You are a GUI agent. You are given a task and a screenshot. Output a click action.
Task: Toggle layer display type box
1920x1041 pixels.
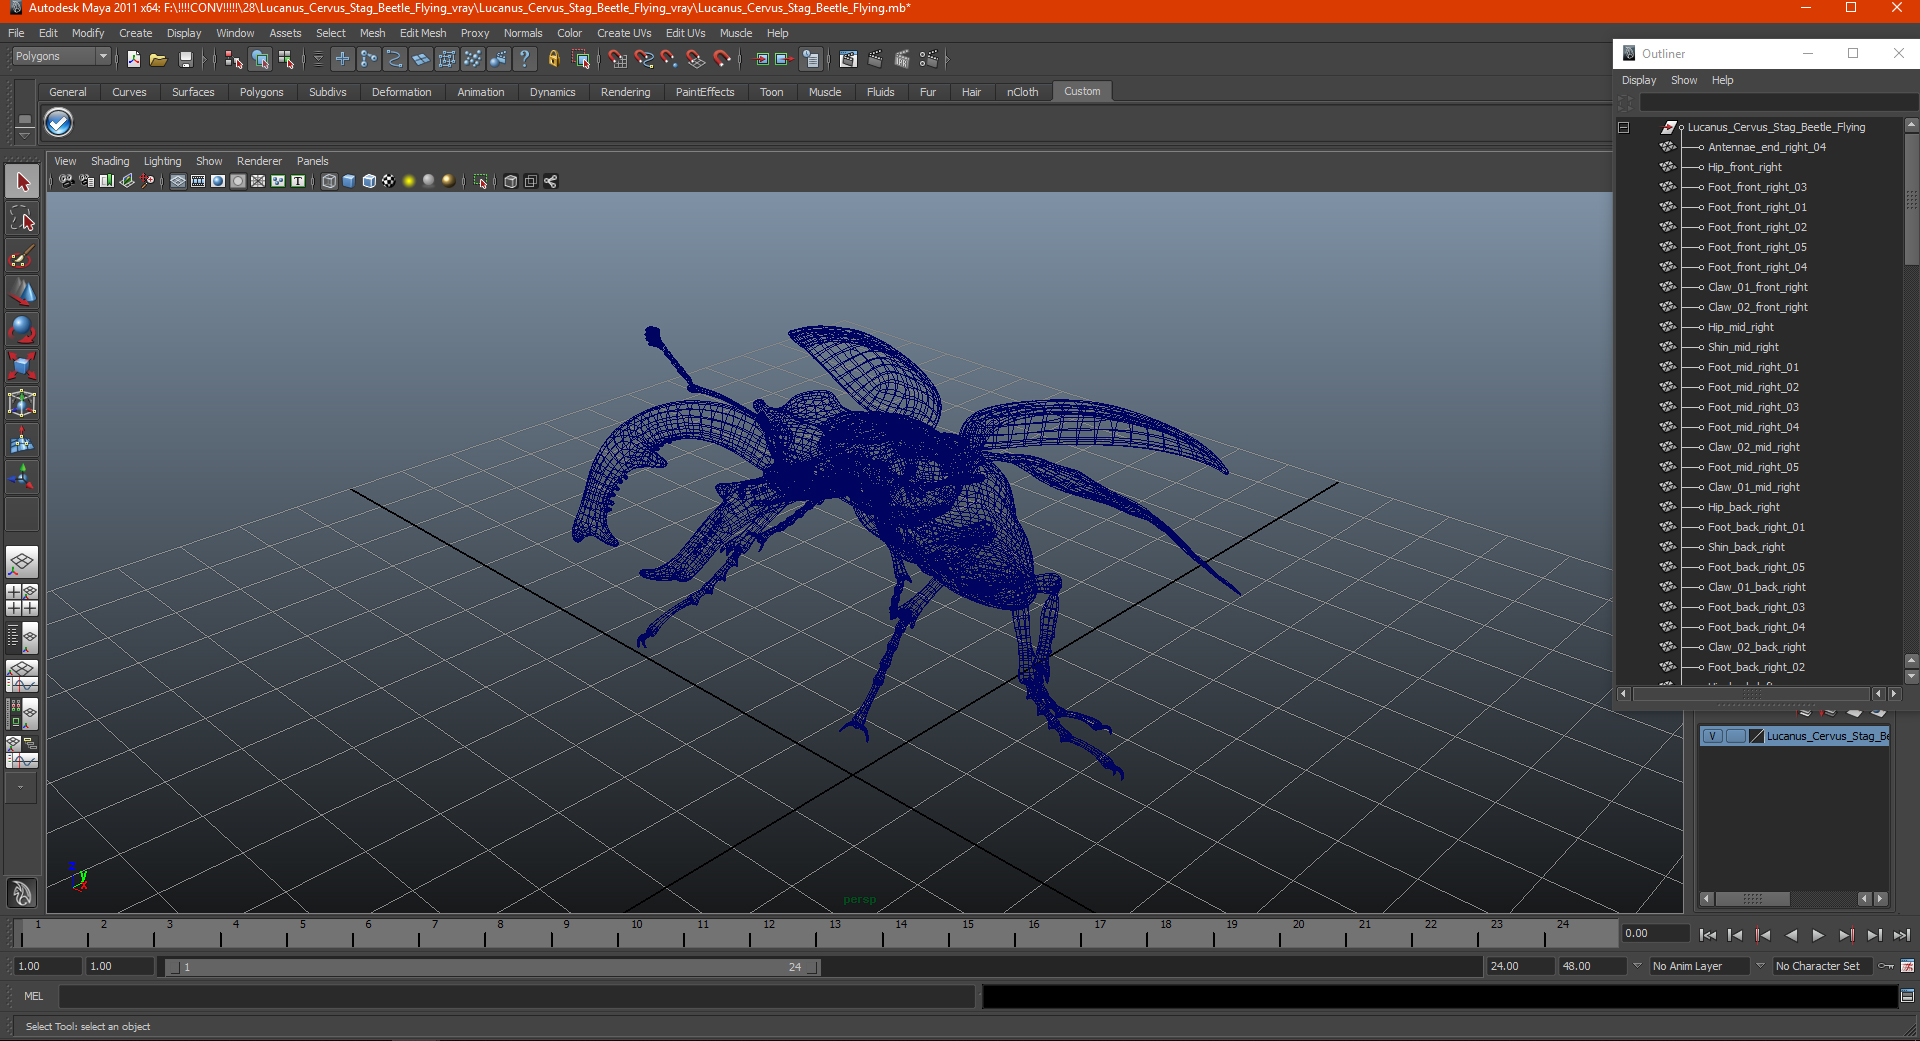pos(1735,736)
